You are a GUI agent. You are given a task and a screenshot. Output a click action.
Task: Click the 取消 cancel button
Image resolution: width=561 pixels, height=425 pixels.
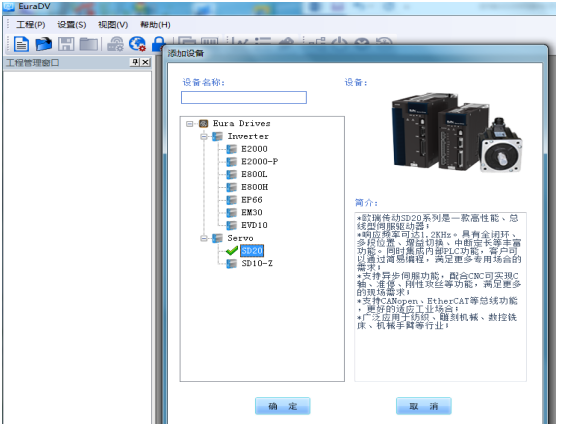(424, 406)
